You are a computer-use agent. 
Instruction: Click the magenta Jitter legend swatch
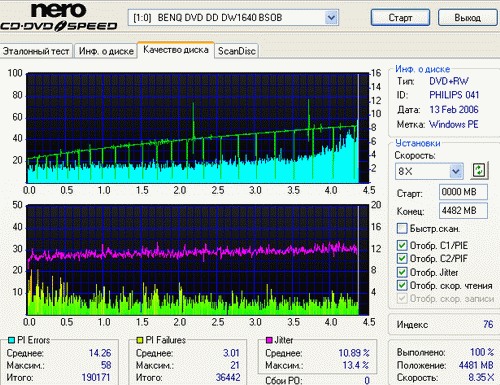269,340
